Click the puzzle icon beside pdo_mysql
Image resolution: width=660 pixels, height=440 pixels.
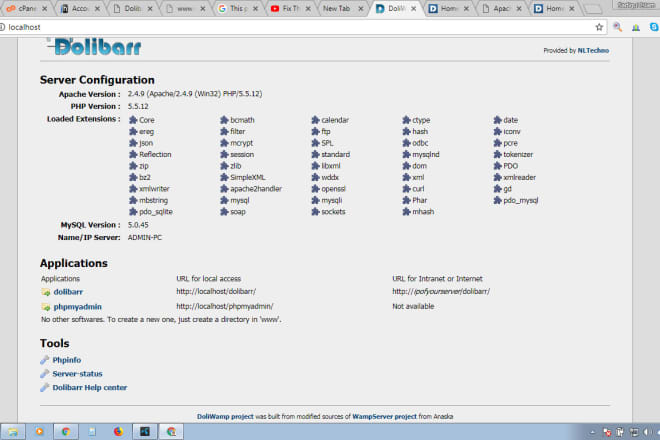(498, 200)
